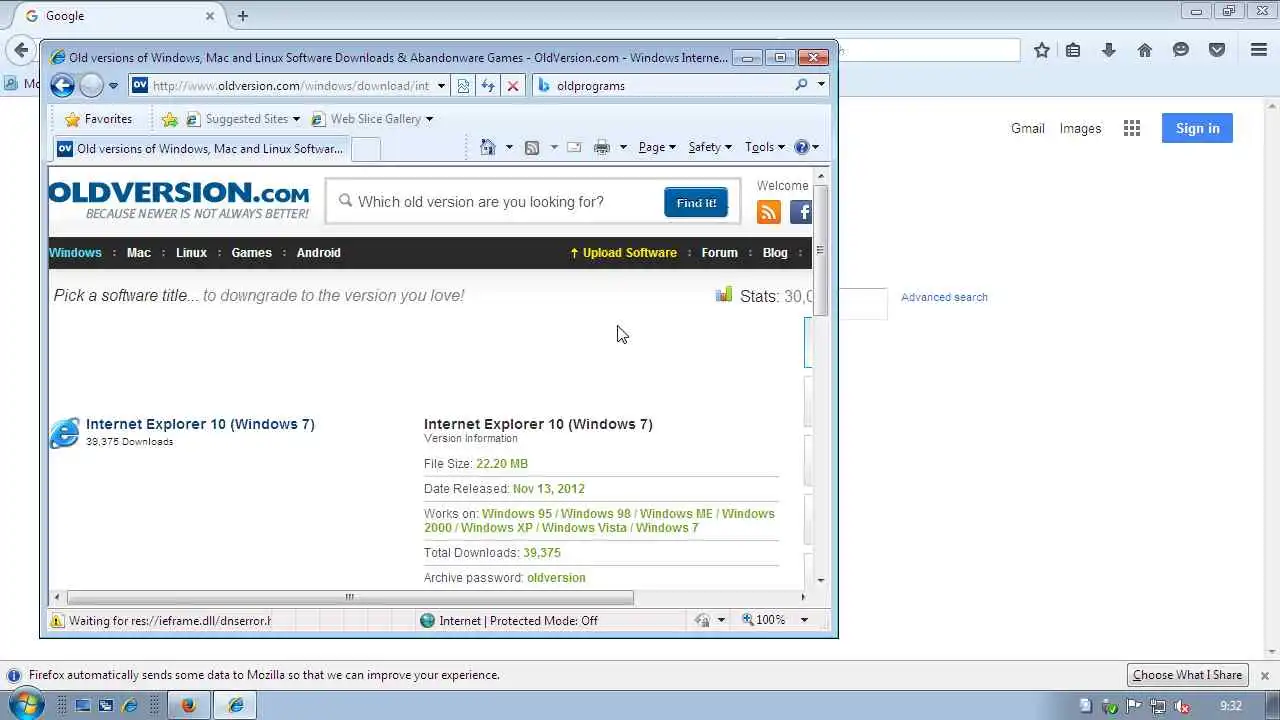1280x720 pixels.
Task: Open Google apps grid icon
Action: (x=1132, y=128)
